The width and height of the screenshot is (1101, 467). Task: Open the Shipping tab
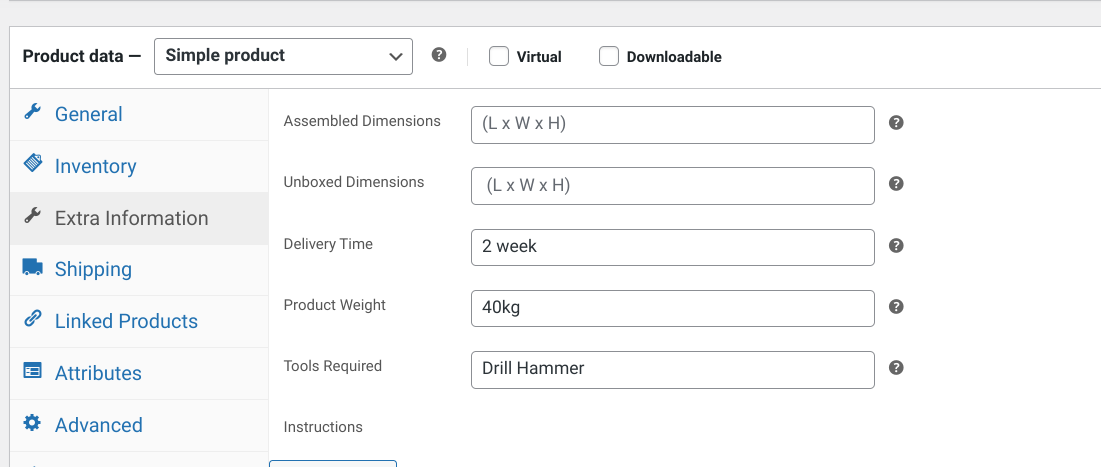93,269
